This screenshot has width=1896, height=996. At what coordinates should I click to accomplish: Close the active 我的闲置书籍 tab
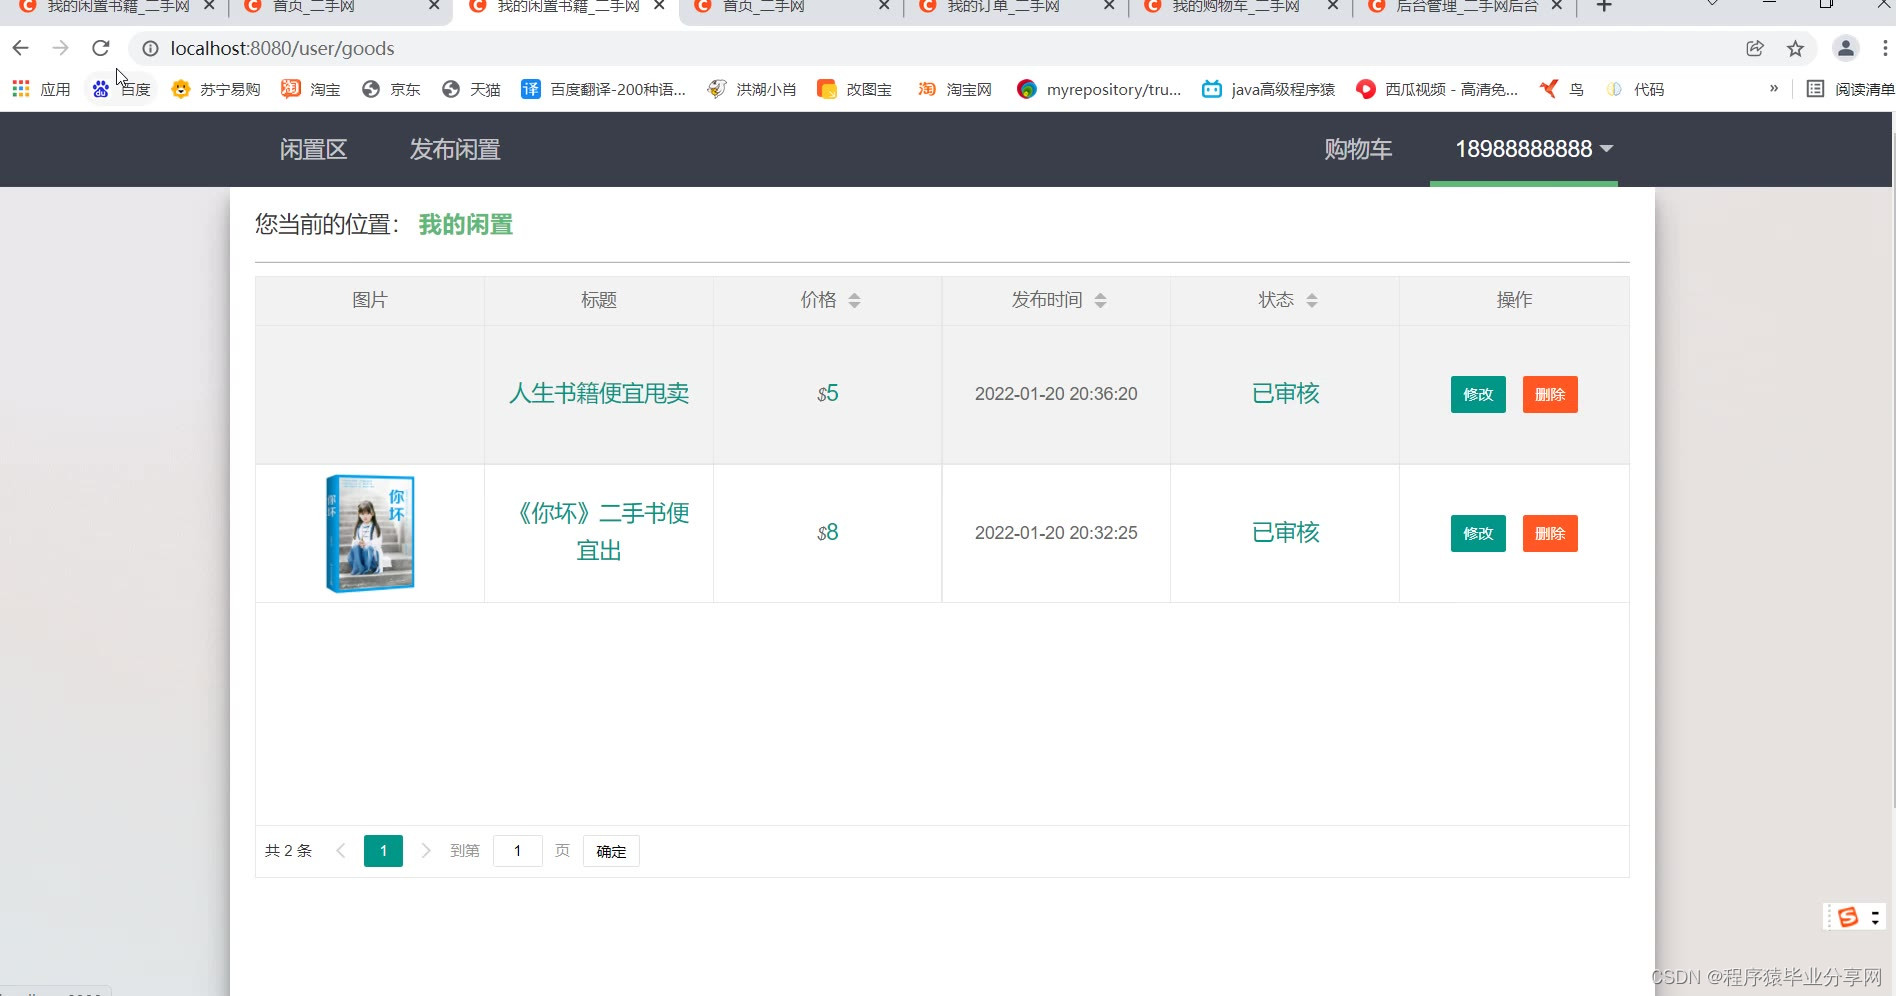pyautogui.click(x=659, y=6)
